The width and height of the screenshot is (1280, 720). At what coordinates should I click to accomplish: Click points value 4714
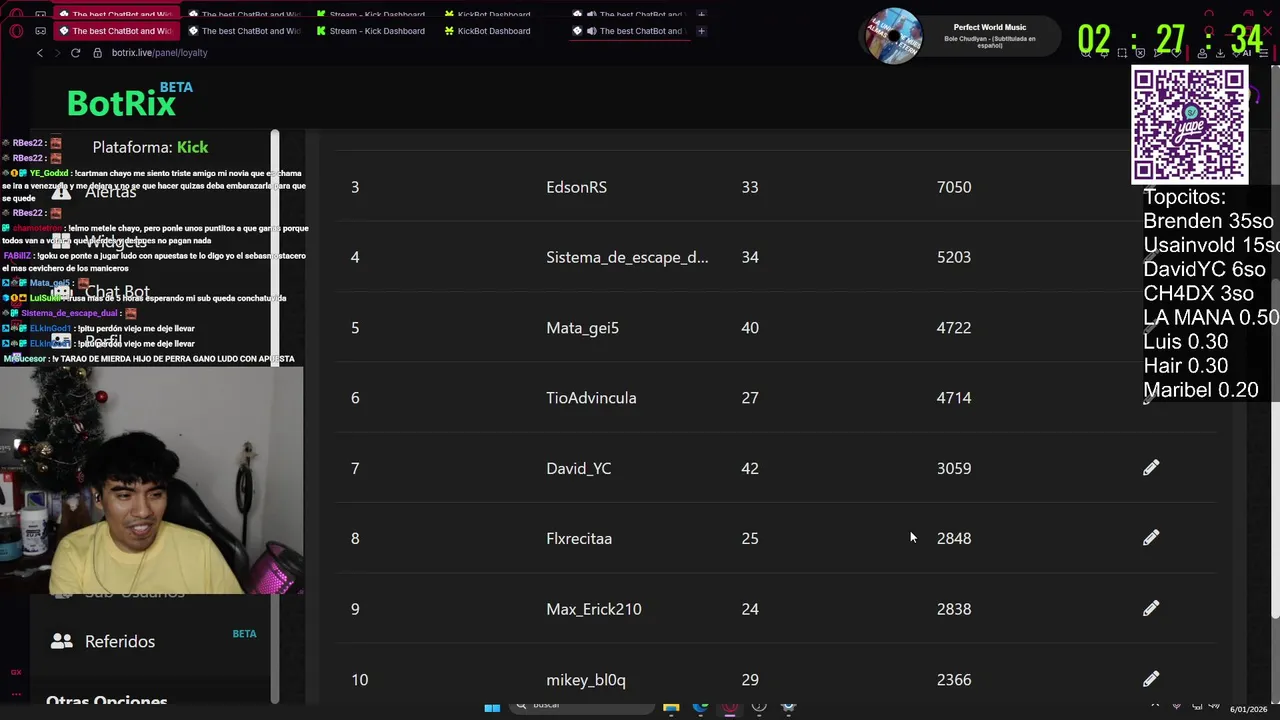click(954, 398)
